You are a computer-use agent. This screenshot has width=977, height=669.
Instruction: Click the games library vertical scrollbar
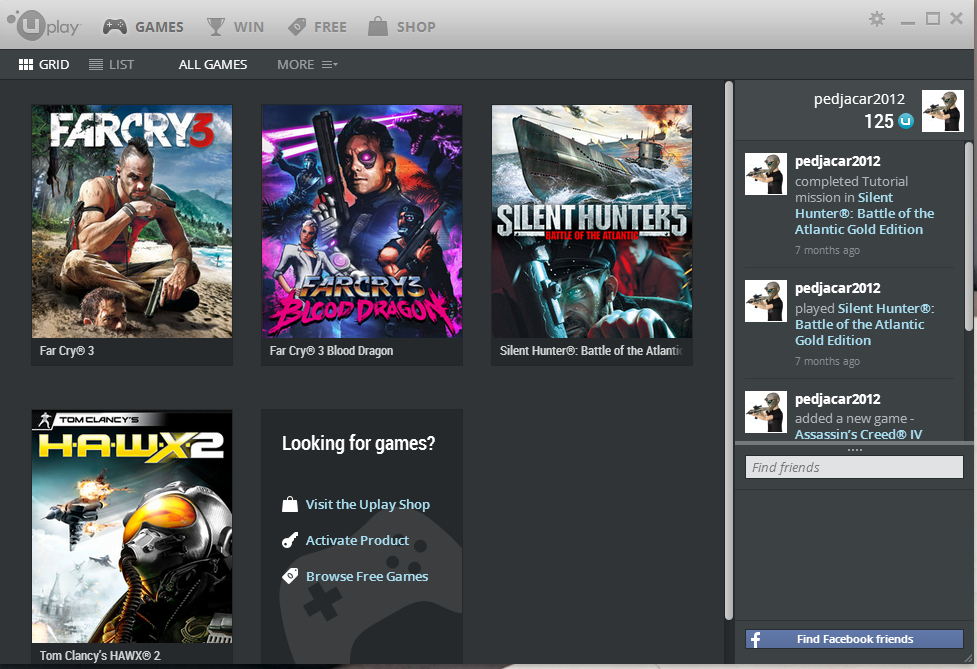pos(728,350)
